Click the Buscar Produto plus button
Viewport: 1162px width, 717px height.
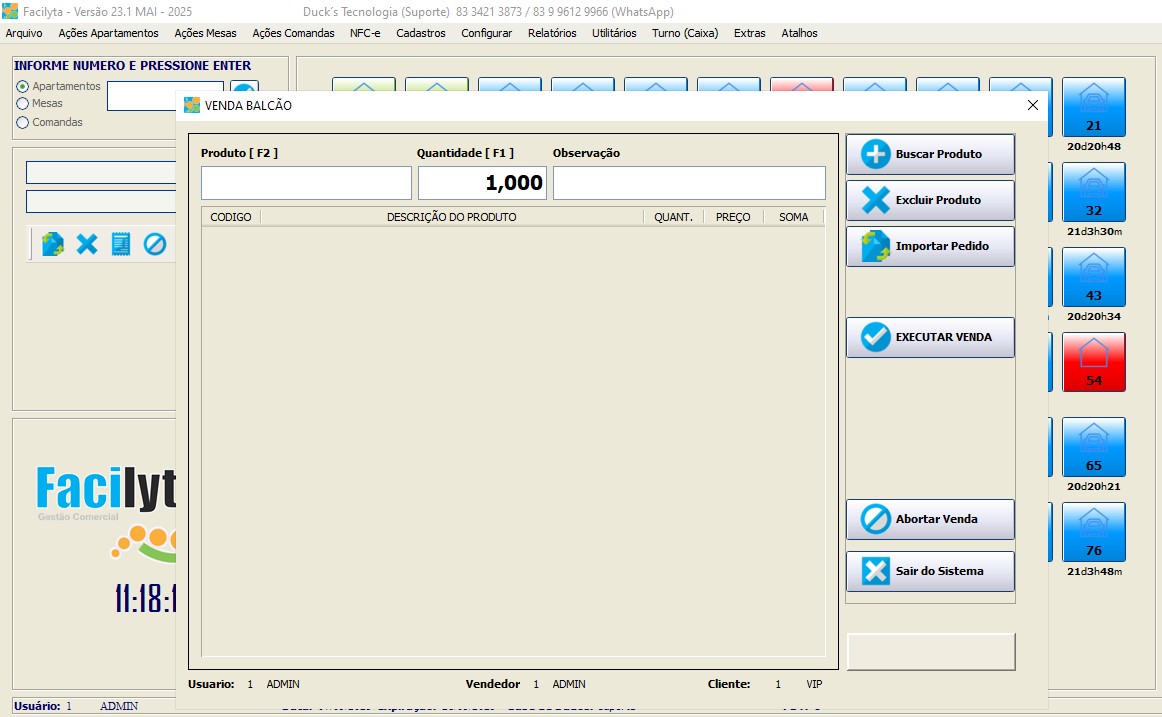click(930, 155)
